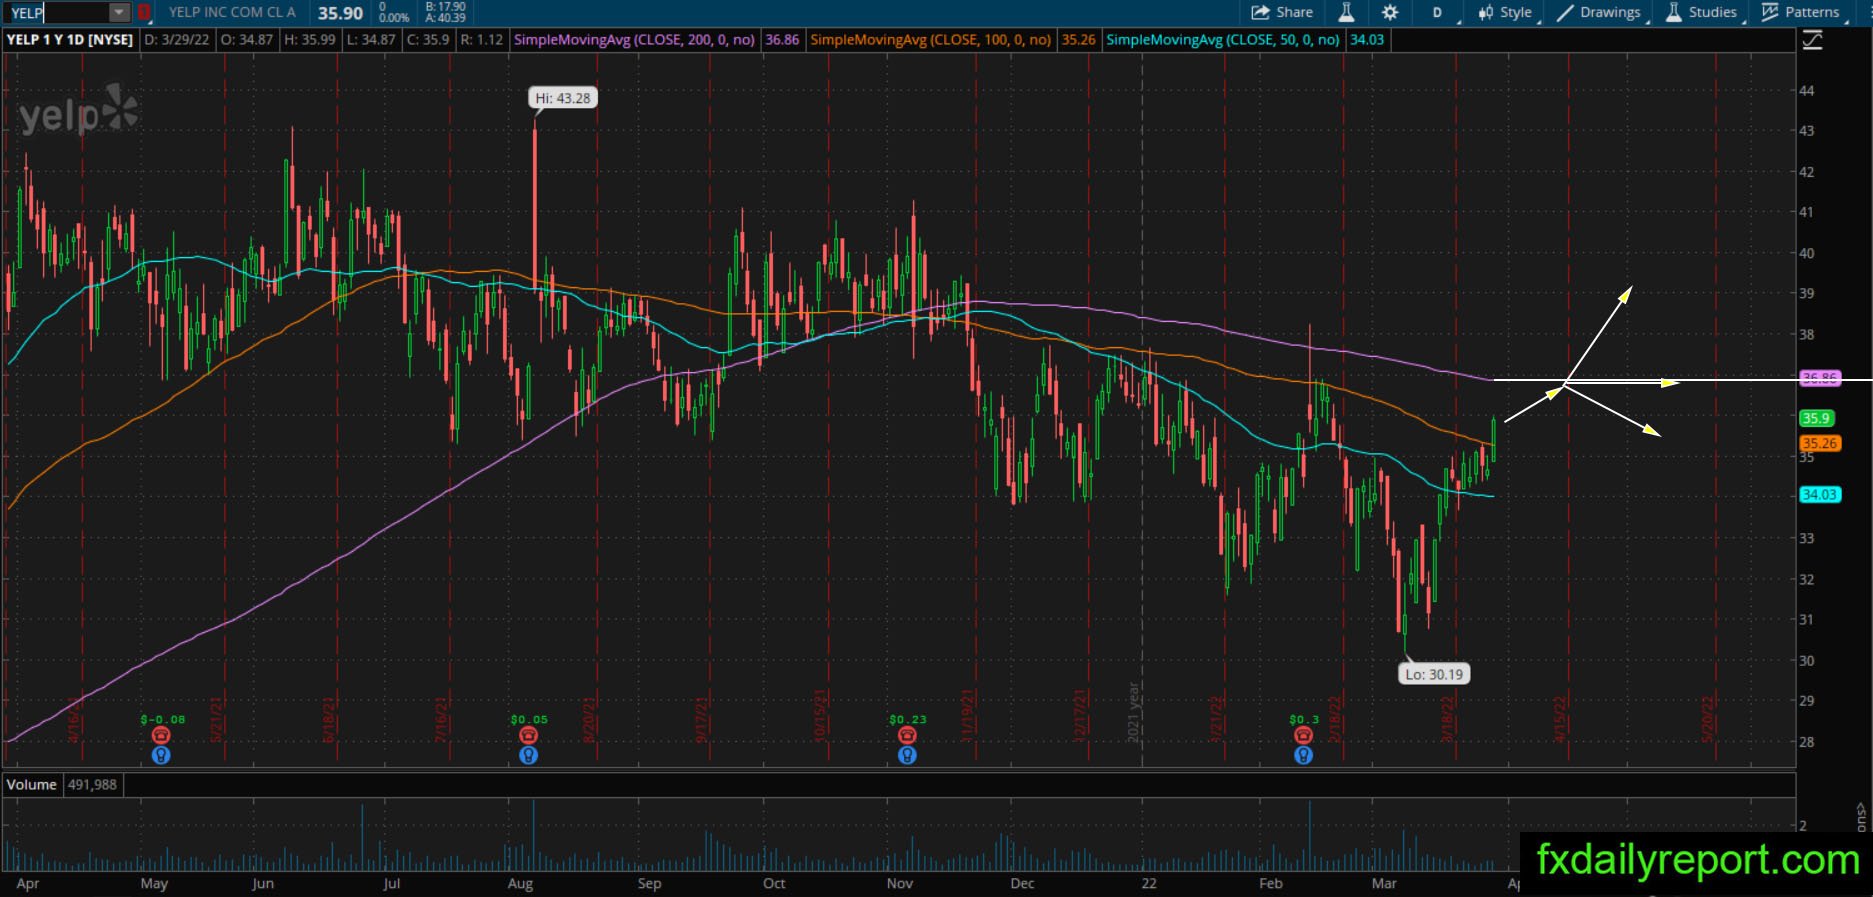Click the 200 SMA value 36.86 in the header

tap(782, 40)
